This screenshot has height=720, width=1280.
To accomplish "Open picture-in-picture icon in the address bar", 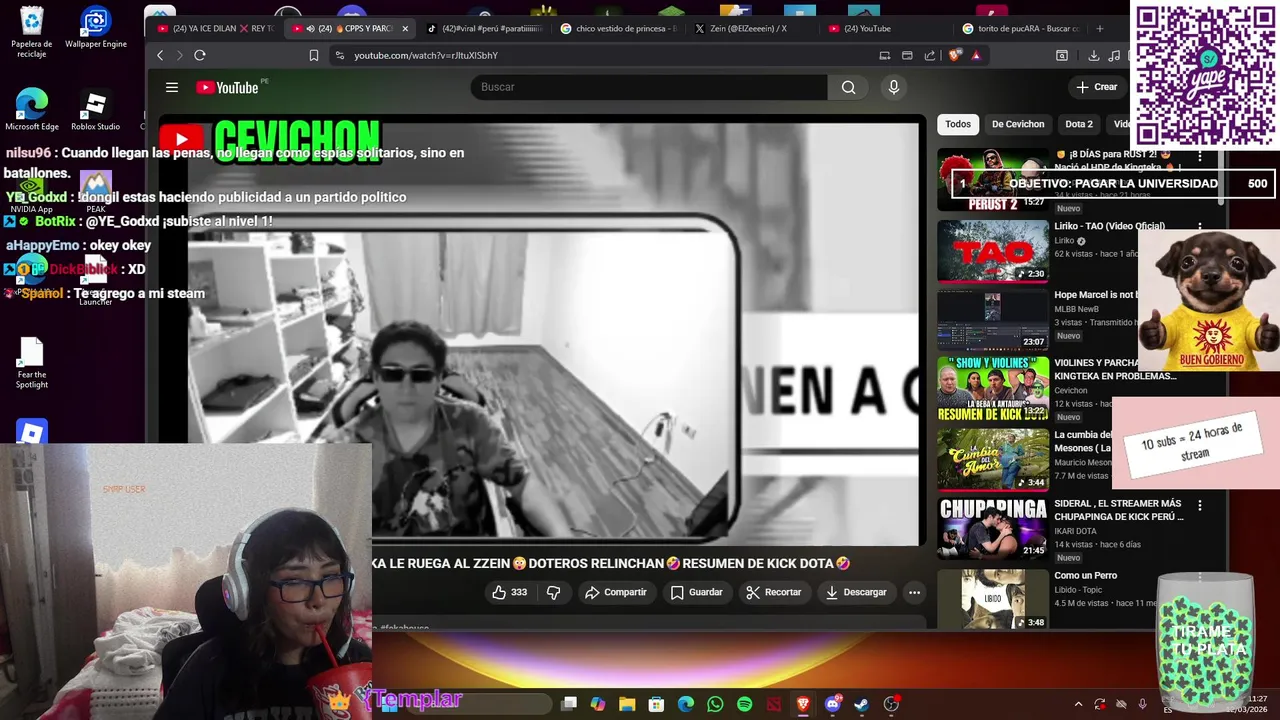I will (x=907, y=55).
